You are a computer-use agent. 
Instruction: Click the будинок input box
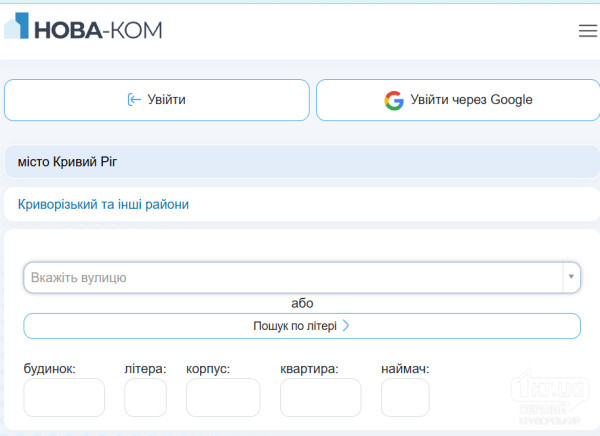point(64,397)
